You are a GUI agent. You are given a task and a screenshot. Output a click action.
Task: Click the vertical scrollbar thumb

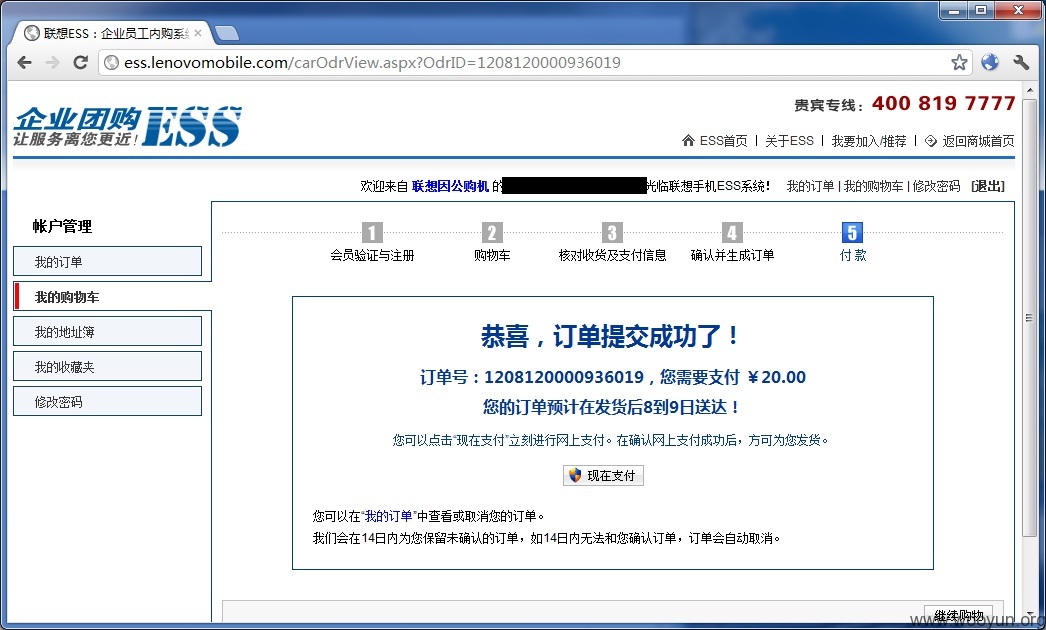[x=1030, y=319]
